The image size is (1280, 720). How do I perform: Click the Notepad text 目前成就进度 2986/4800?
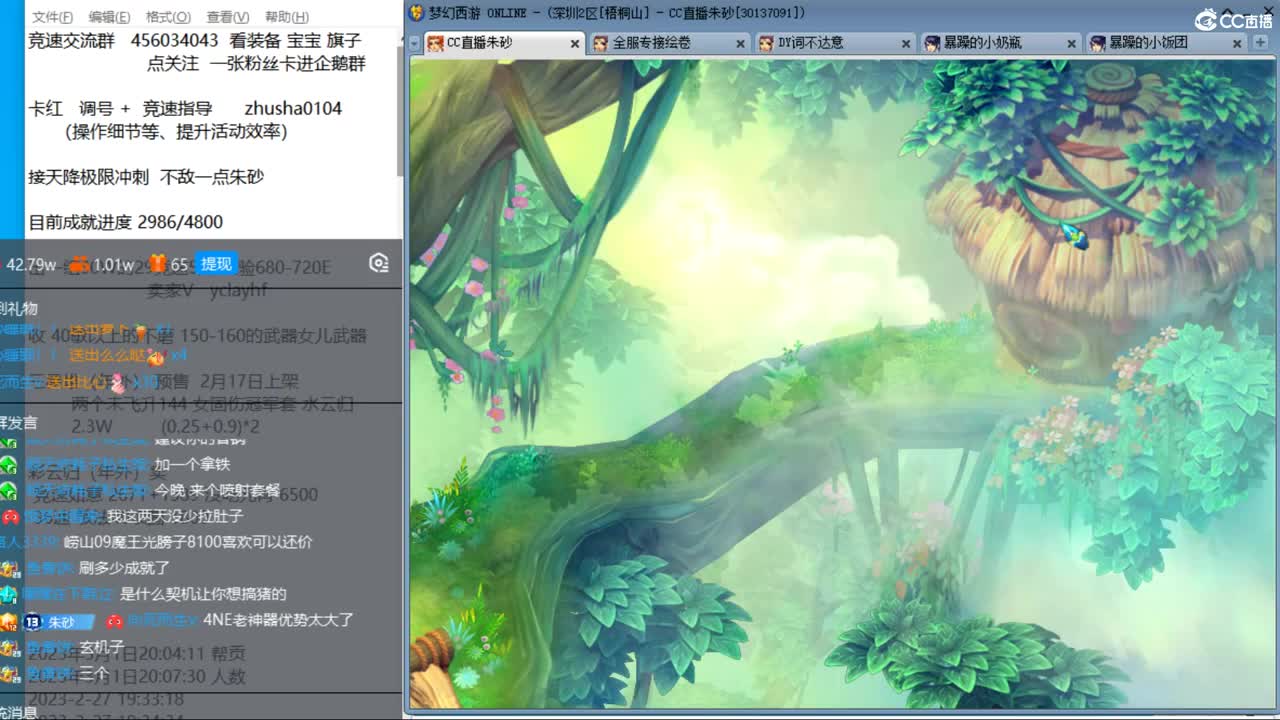click(126, 222)
